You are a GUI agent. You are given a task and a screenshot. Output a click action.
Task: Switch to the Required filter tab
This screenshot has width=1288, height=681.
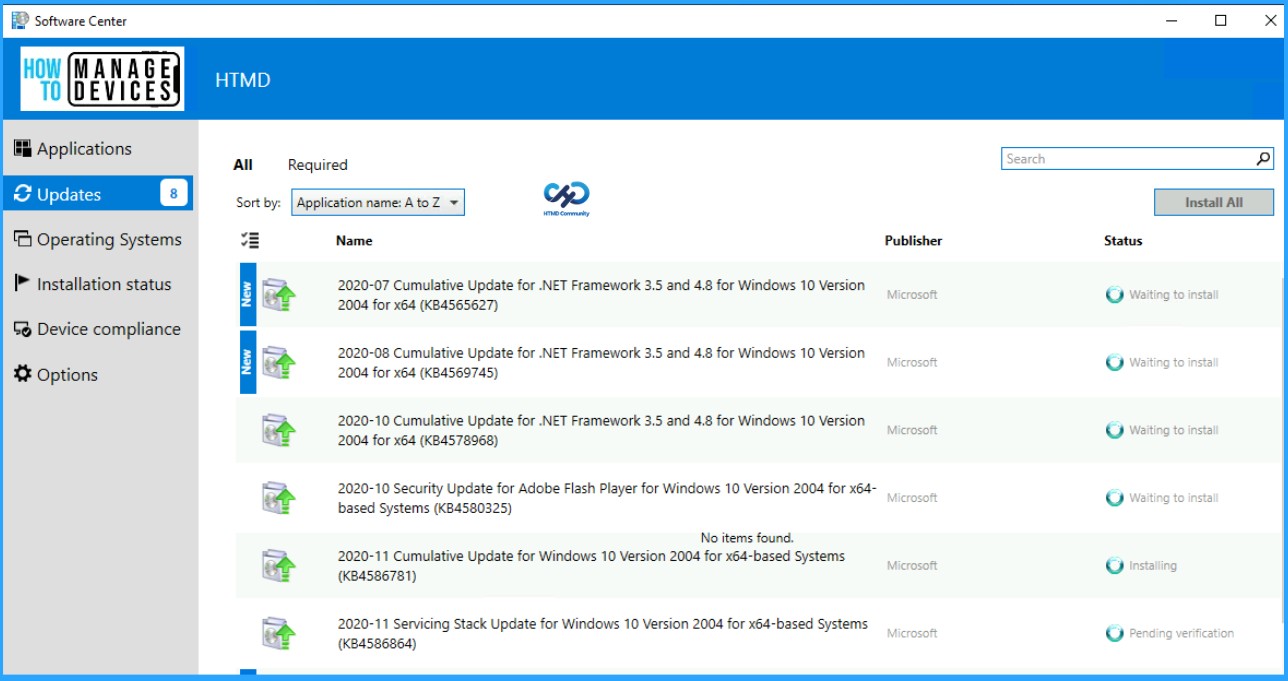click(318, 165)
